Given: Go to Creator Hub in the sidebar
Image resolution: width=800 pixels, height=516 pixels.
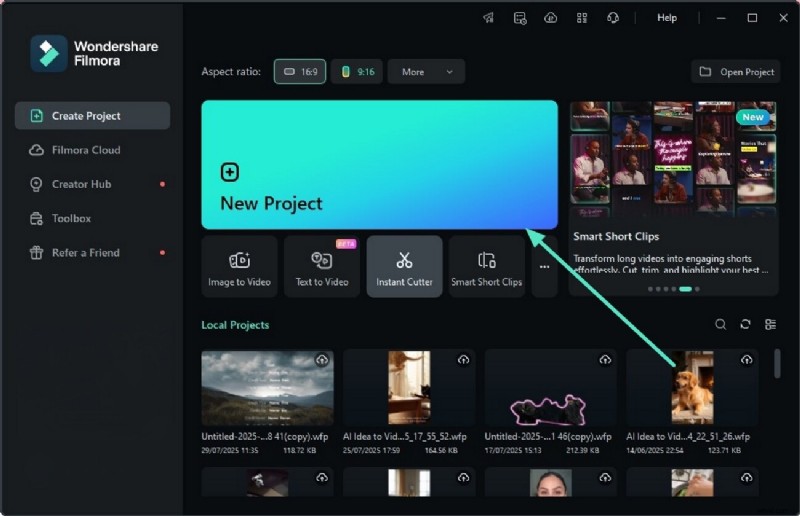Looking at the screenshot, I should click(x=81, y=184).
